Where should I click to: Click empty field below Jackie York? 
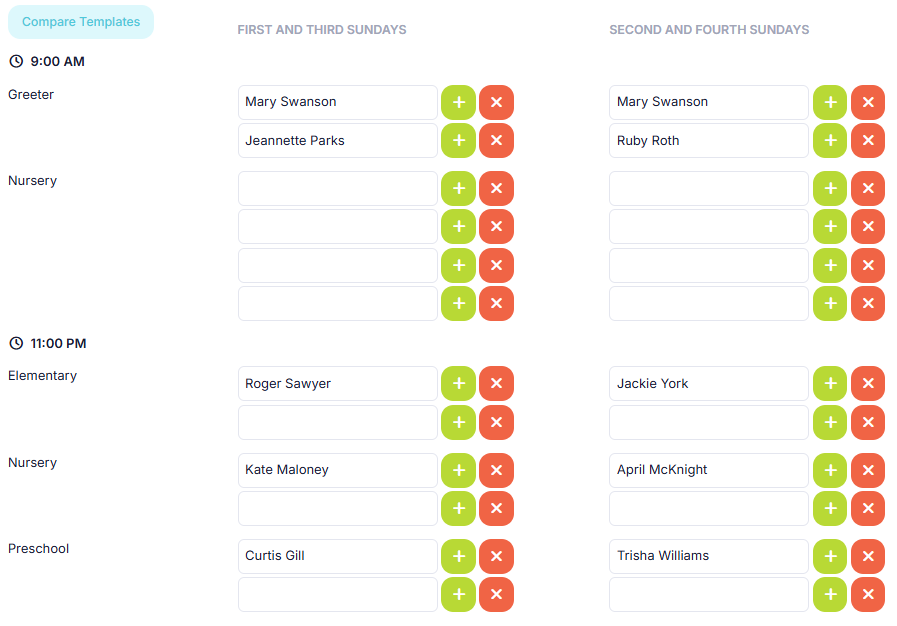(x=708, y=422)
